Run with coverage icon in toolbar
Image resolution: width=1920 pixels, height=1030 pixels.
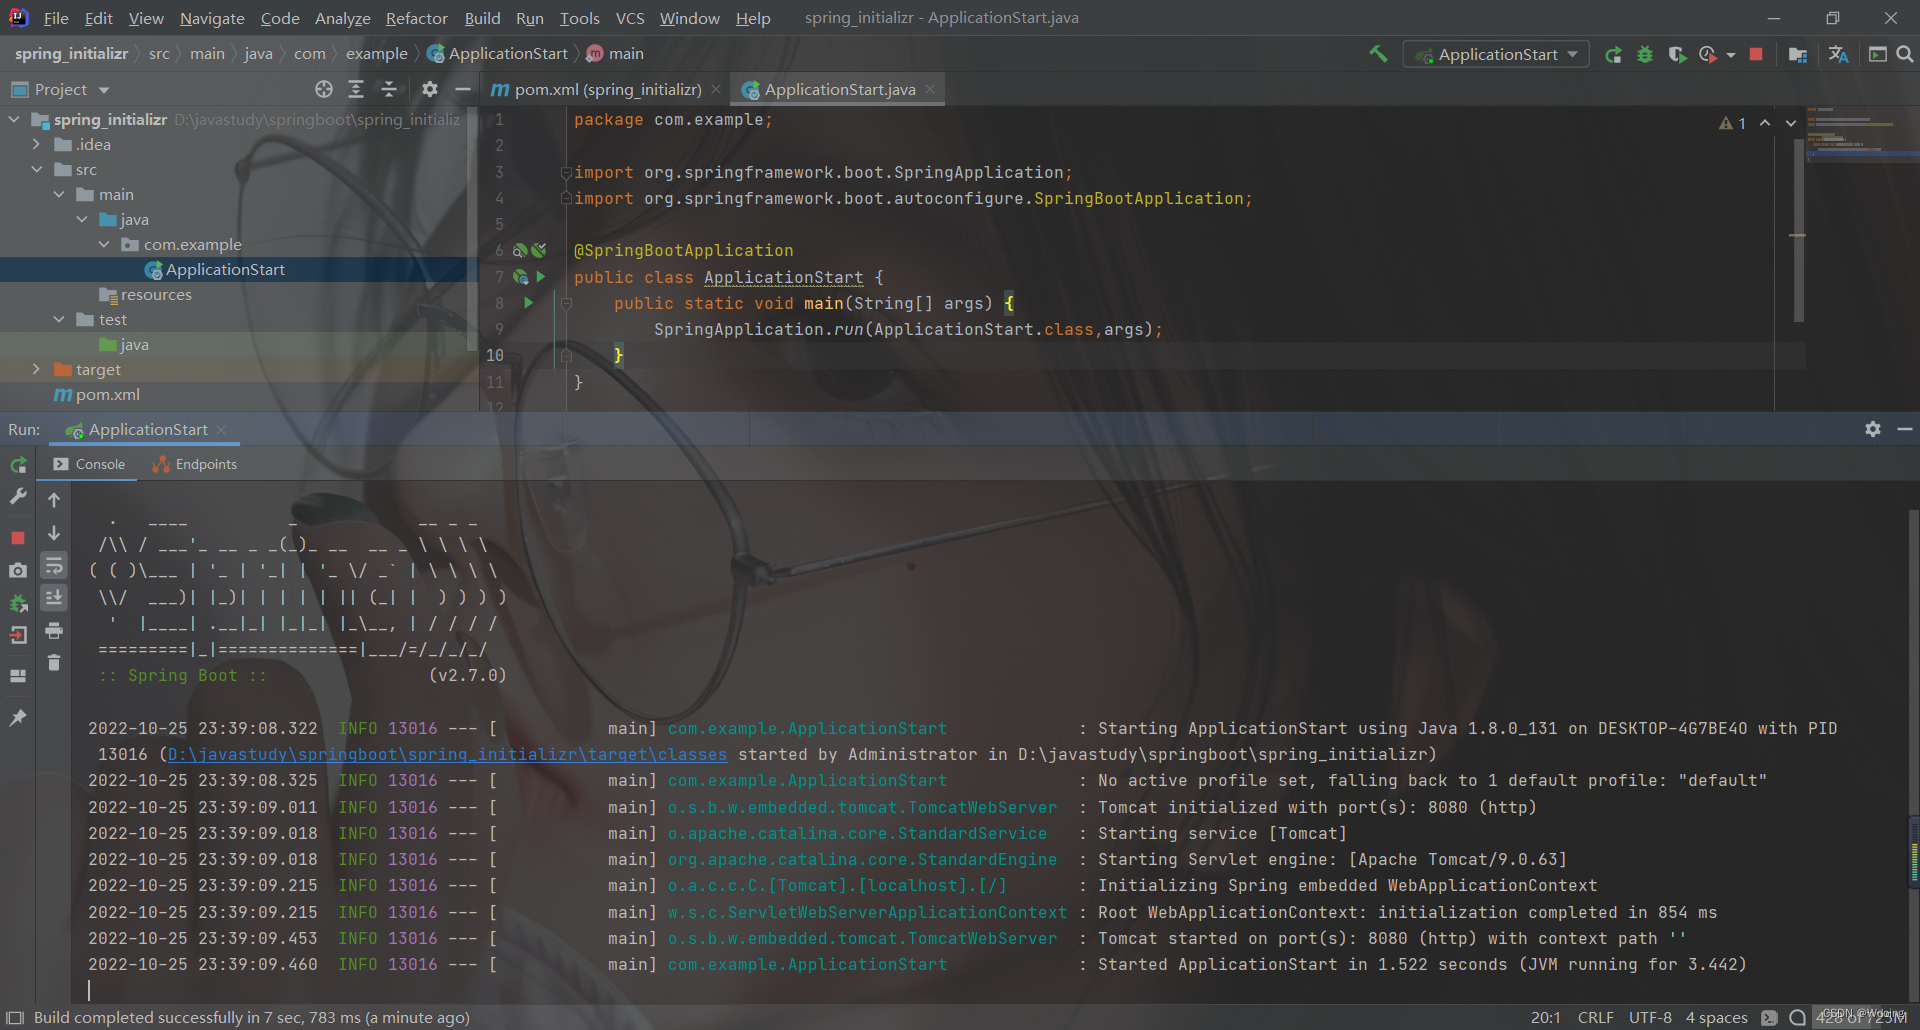click(1677, 54)
